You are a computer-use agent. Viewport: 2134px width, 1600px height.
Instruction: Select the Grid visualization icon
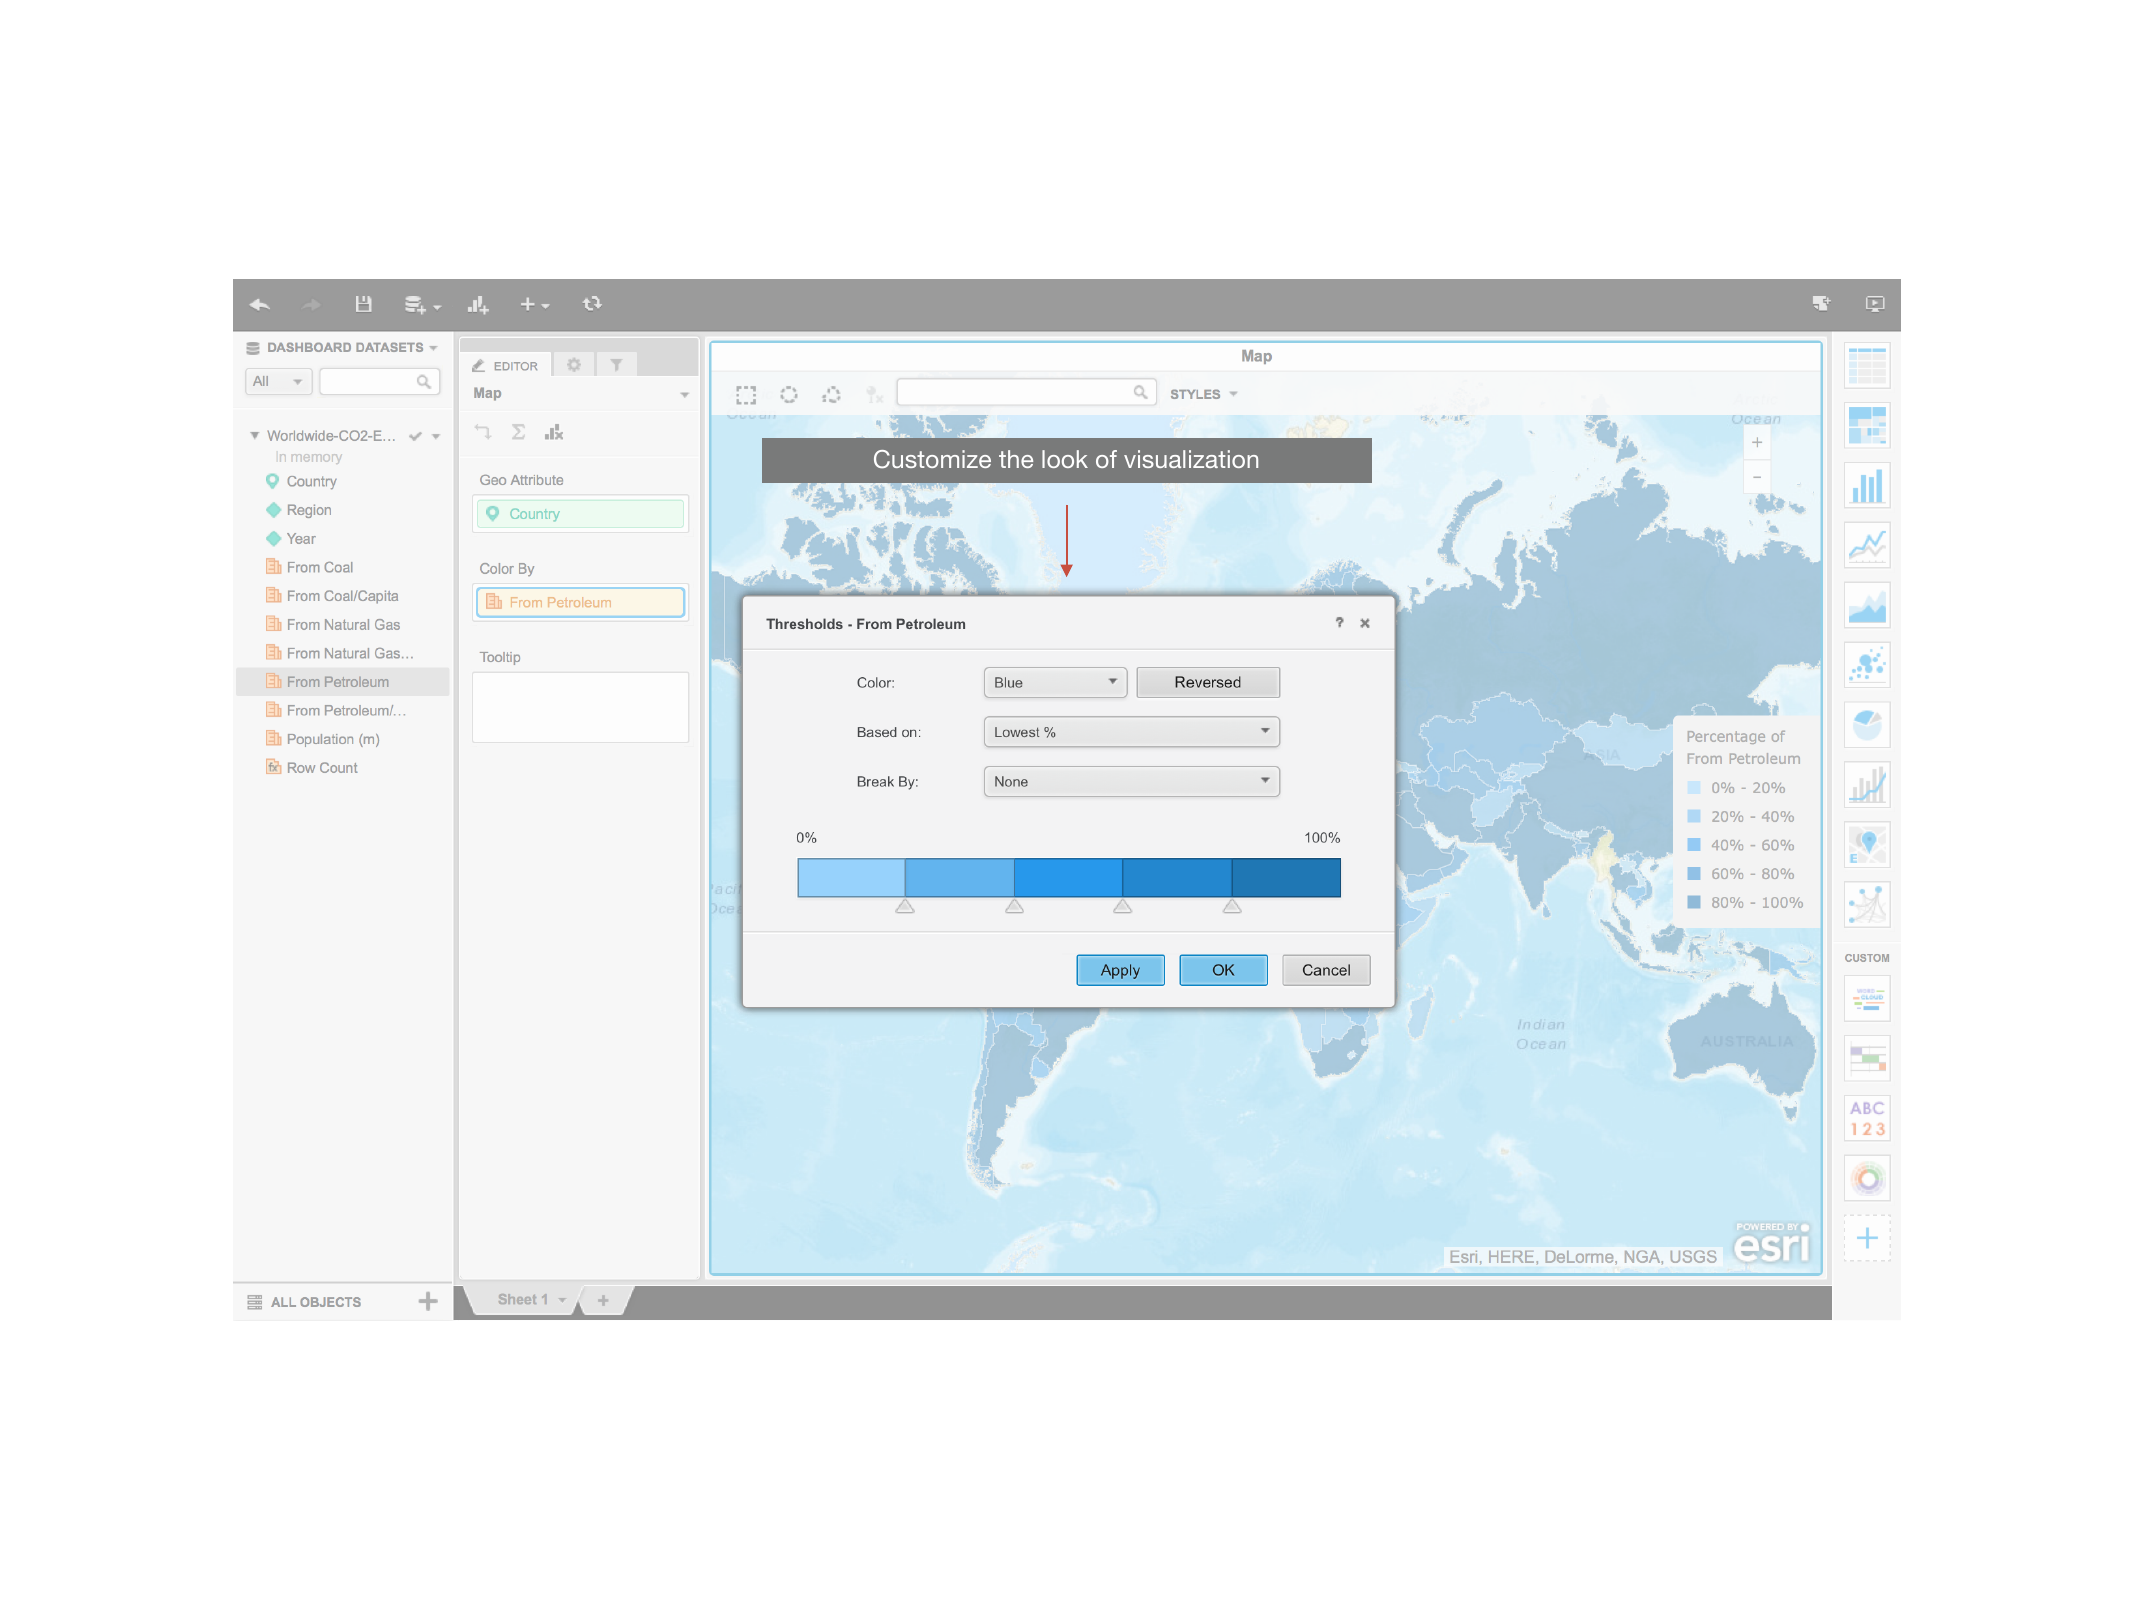pyautogui.click(x=1867, y=367)
